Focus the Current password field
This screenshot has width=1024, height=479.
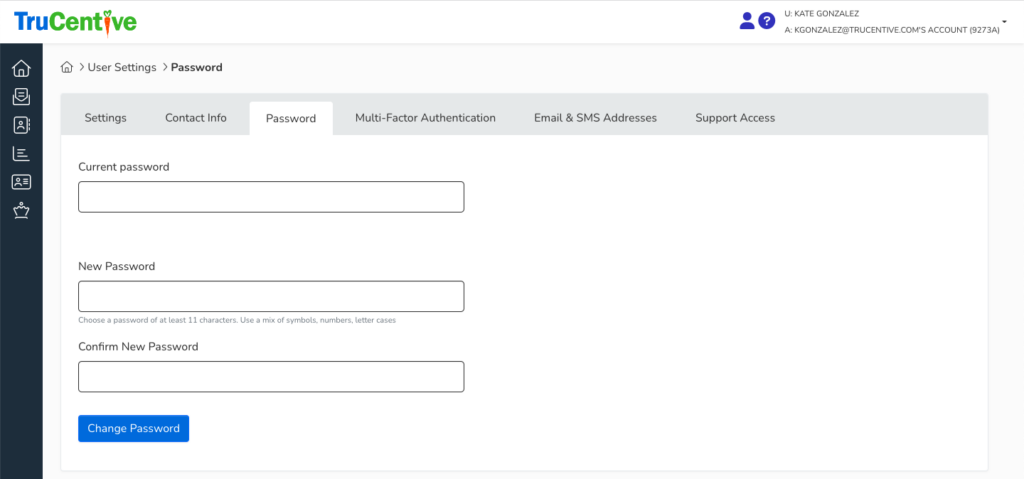pos(271,197)
